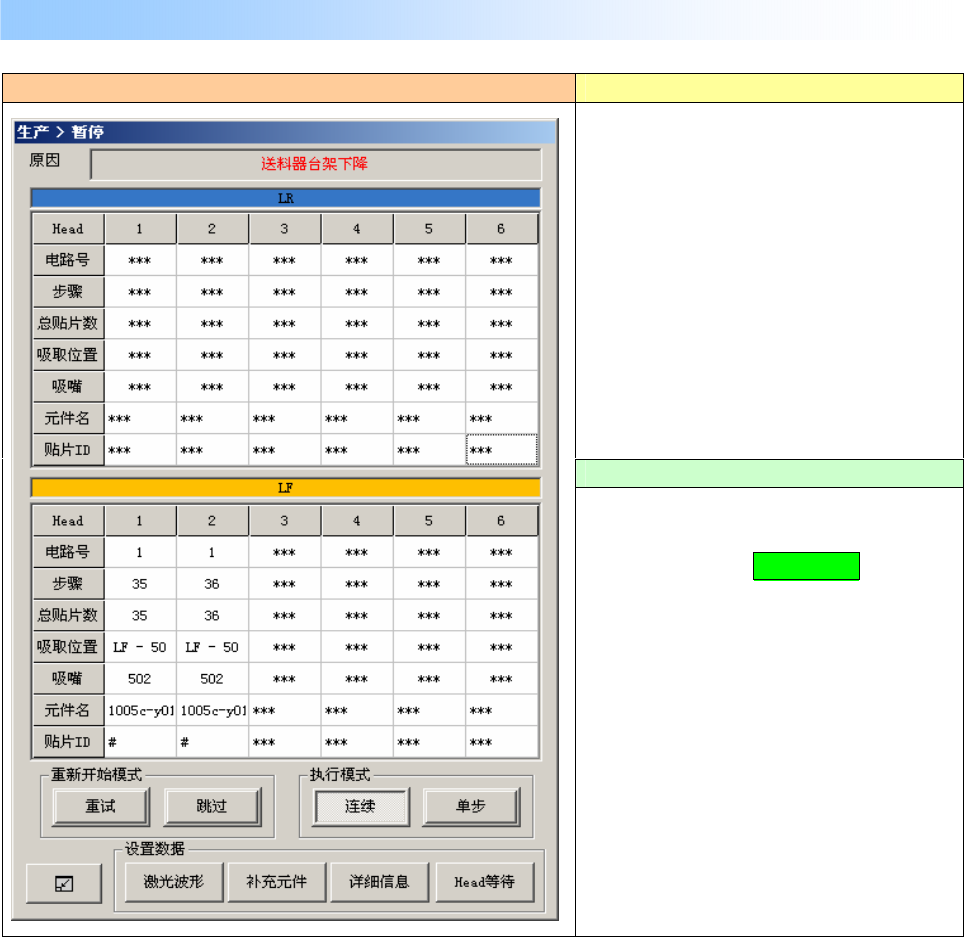Viewport: 964px width, 937px height.
Task: Click the Head等待 button
Action: (x=484, y=883)
